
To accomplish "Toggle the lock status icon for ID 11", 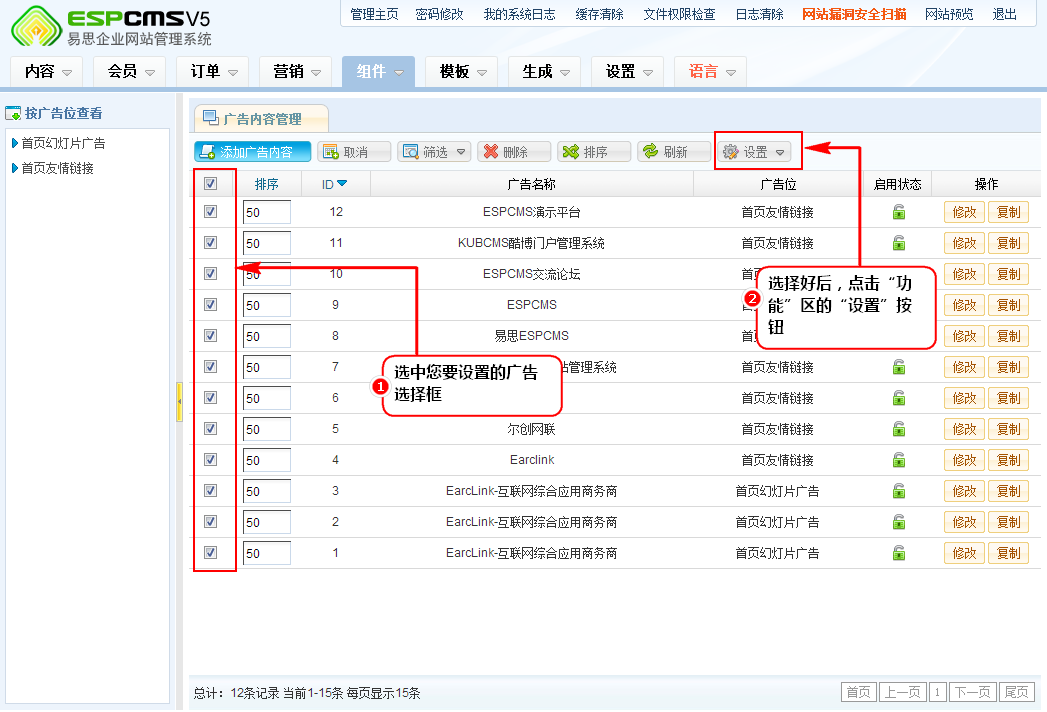I will tap(899, 243).
